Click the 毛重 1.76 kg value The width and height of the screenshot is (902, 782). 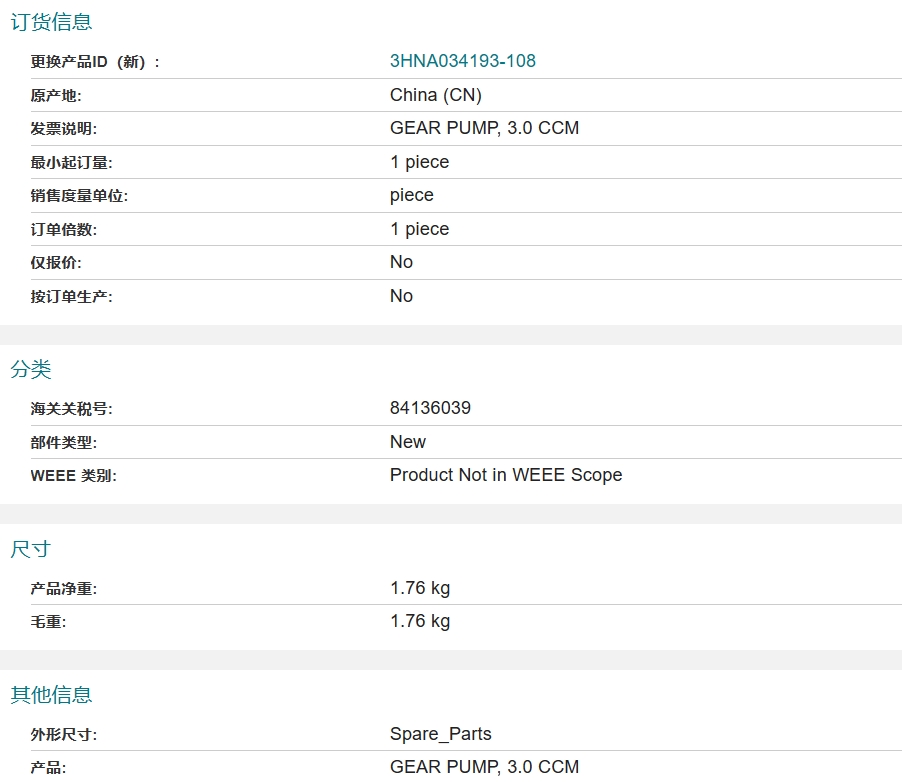click(420, 621)
